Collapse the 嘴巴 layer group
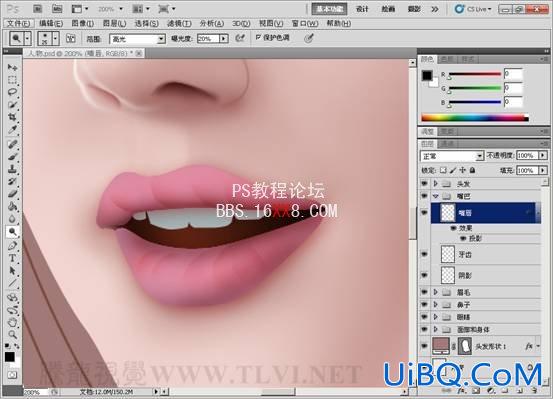 click(x=436, y=196)
